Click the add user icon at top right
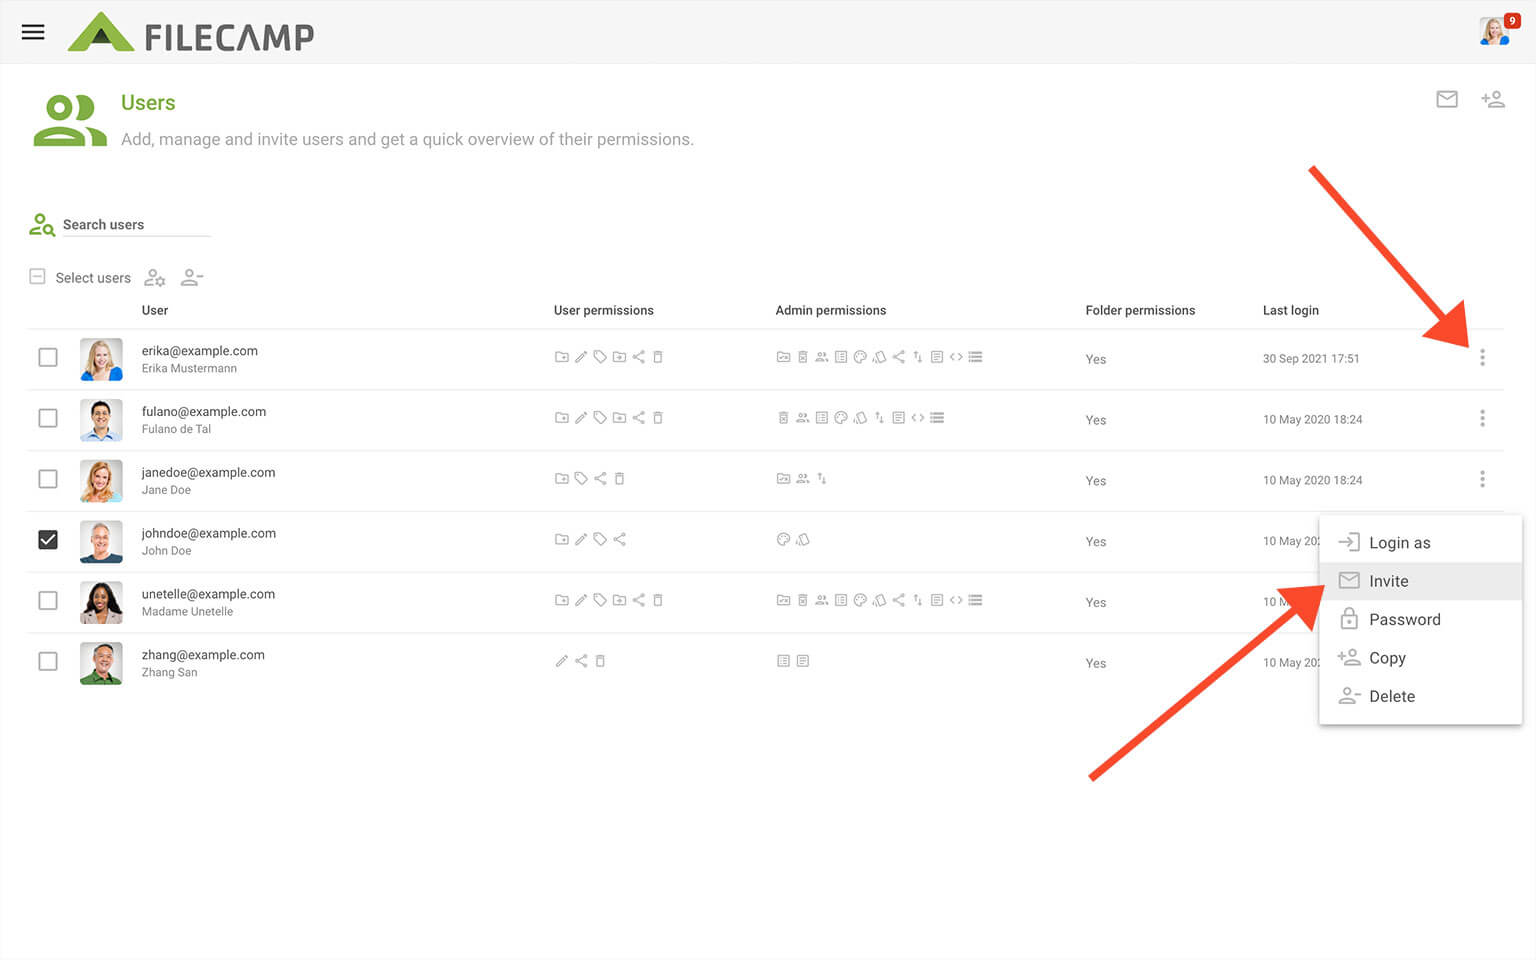Screen dimensions: 1536x960 [1492, 99]
